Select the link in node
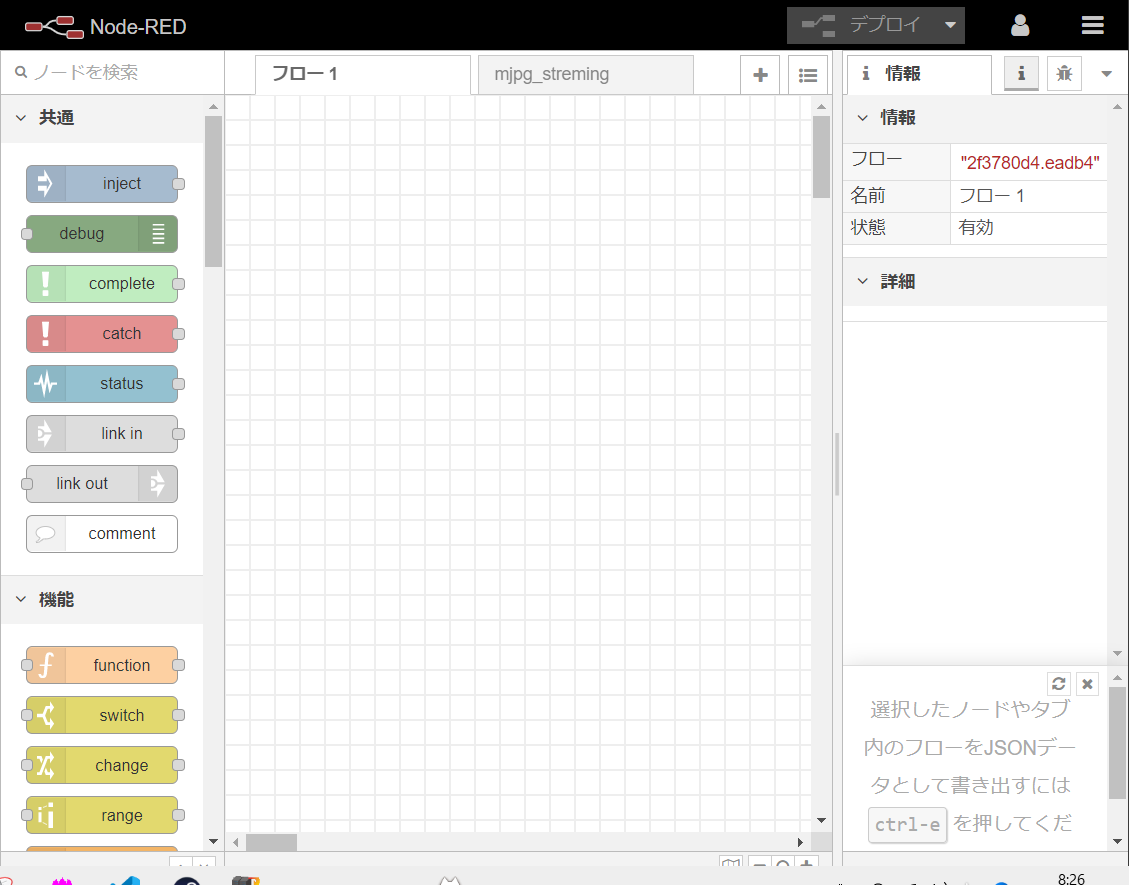 [102, 433]
